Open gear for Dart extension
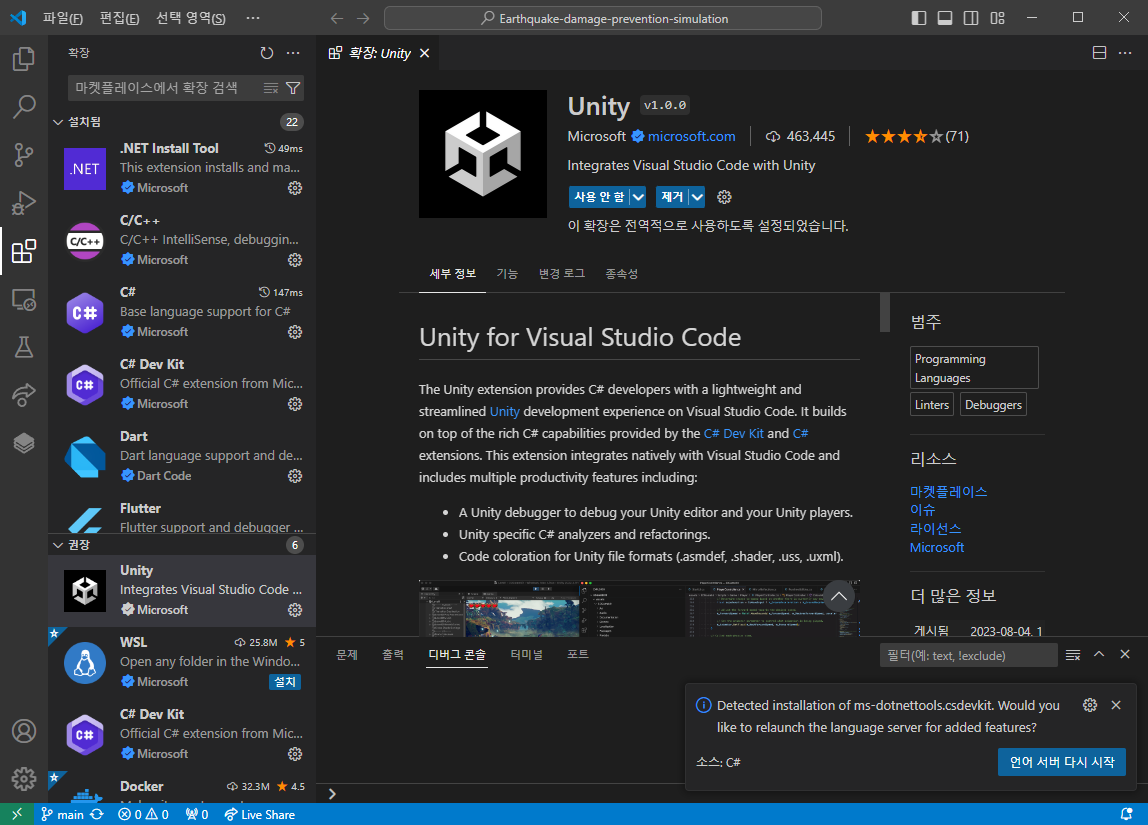This screenshot has width=1148, height=825. [x=295, y=476]
